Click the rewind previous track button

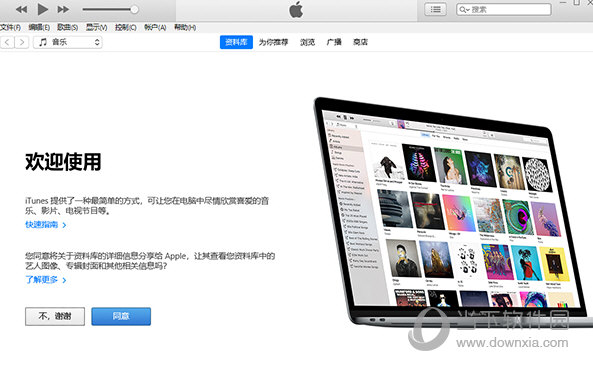[x=21, y=9]
